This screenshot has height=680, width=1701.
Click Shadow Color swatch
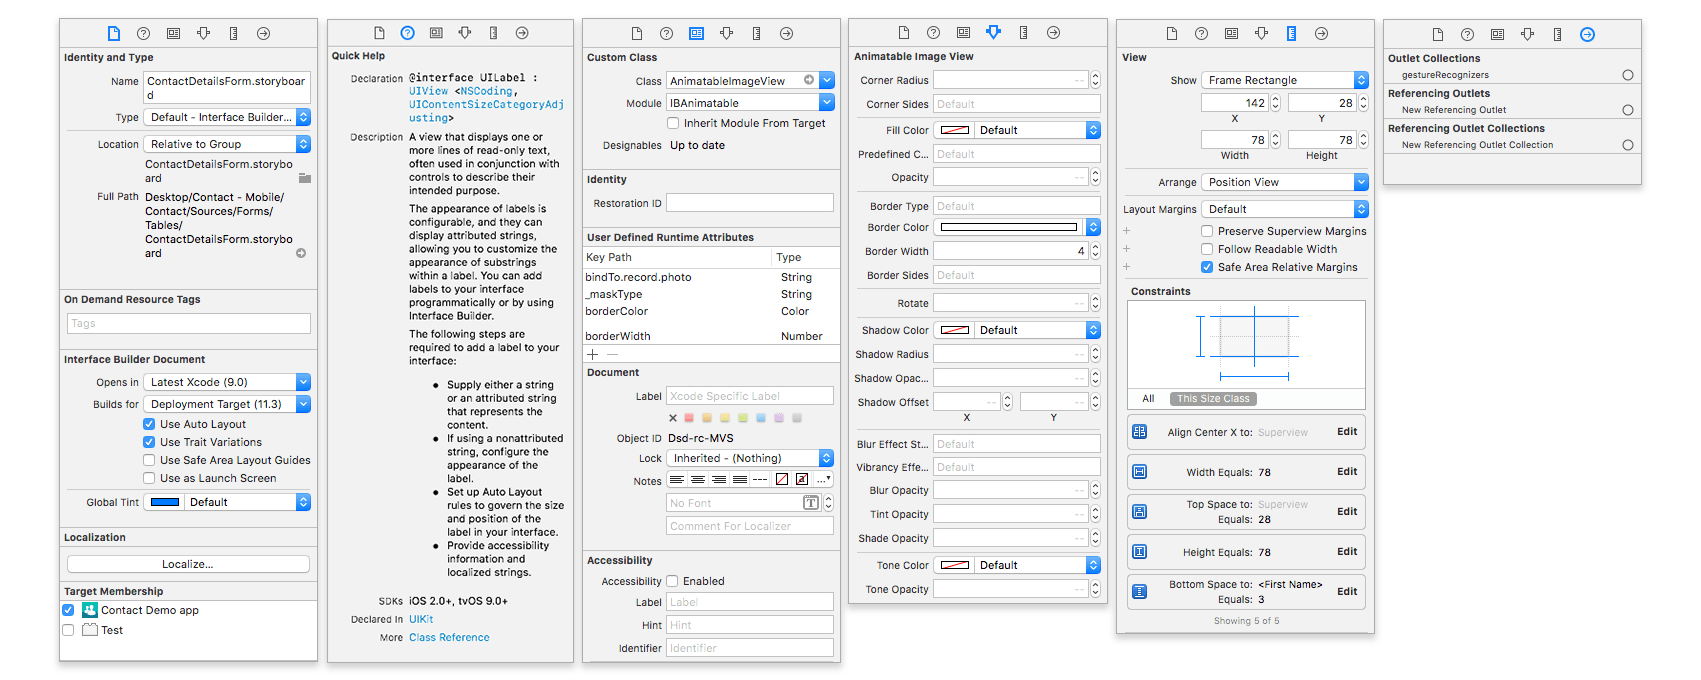coord(955,330)
